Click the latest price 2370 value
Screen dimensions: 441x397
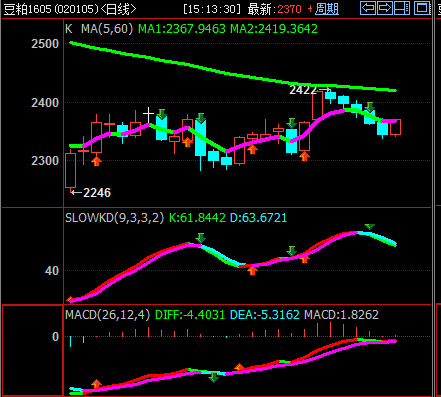pyautogui.click(x=289, y=9)
